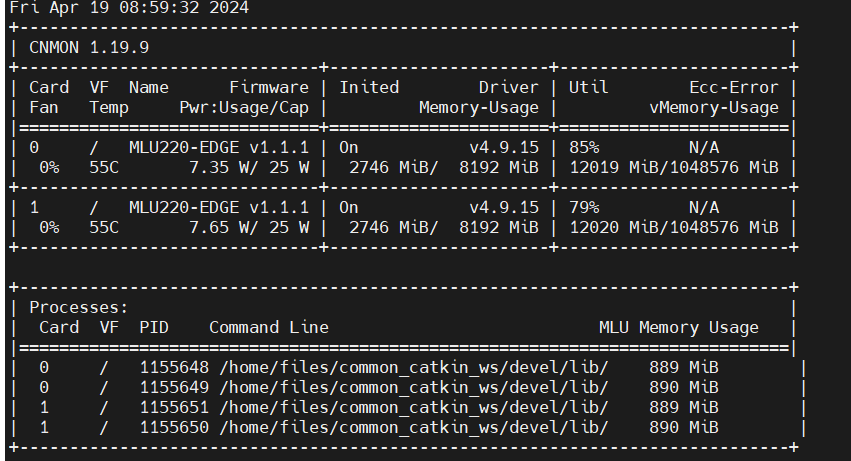Click the 85% utilization value
The height and width of the screenshot is (461, 851).
click(584, 148)
